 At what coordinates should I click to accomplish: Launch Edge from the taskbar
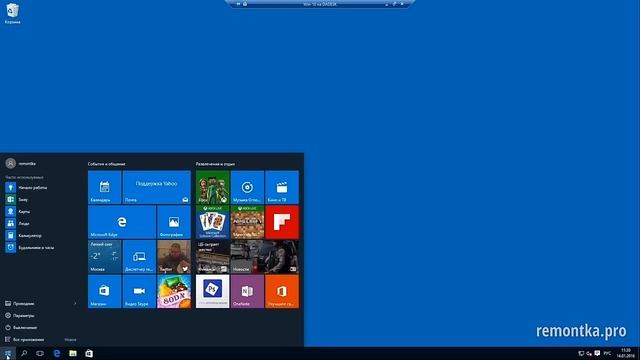click(57, 353)
